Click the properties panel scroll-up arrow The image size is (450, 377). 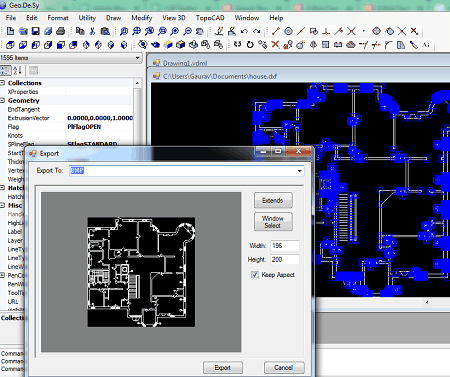pyautogui.click(x=137, y=83)
